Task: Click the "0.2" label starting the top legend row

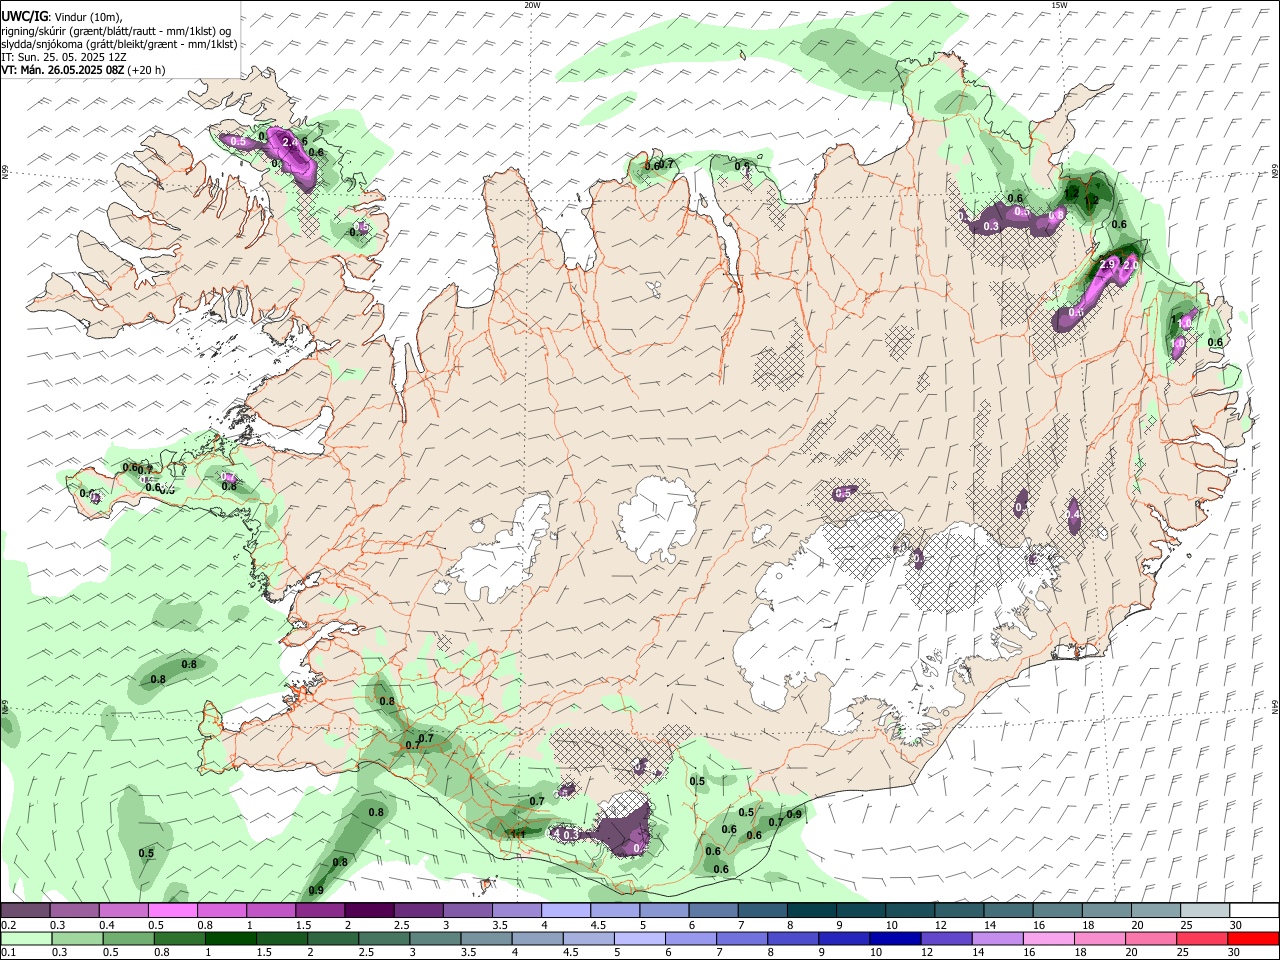Action: point(8,926)
